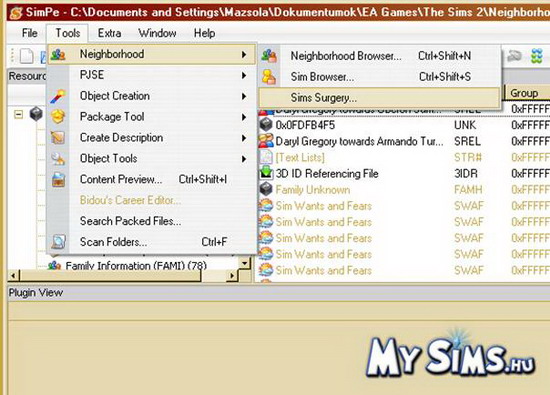Click the Content Preview icon
The width and height of the screenshot is (550, 395).
pos(58,179)
